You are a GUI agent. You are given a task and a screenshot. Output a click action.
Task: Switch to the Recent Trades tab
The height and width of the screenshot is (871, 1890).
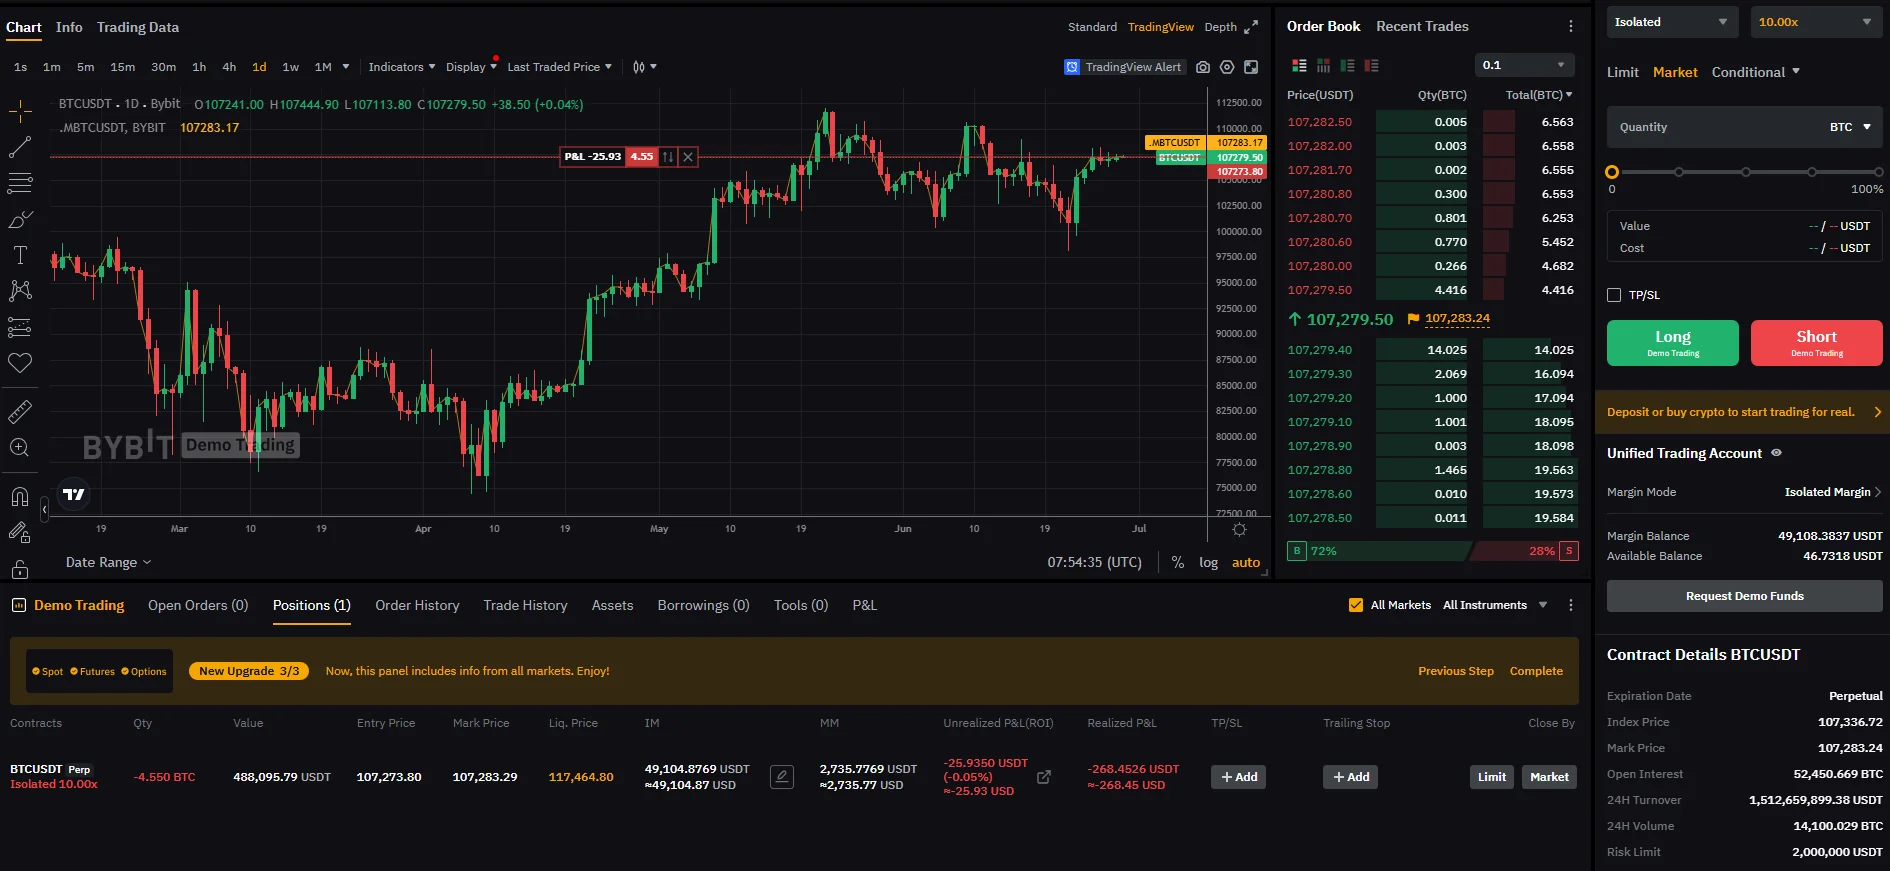(x=1422, y=26)
